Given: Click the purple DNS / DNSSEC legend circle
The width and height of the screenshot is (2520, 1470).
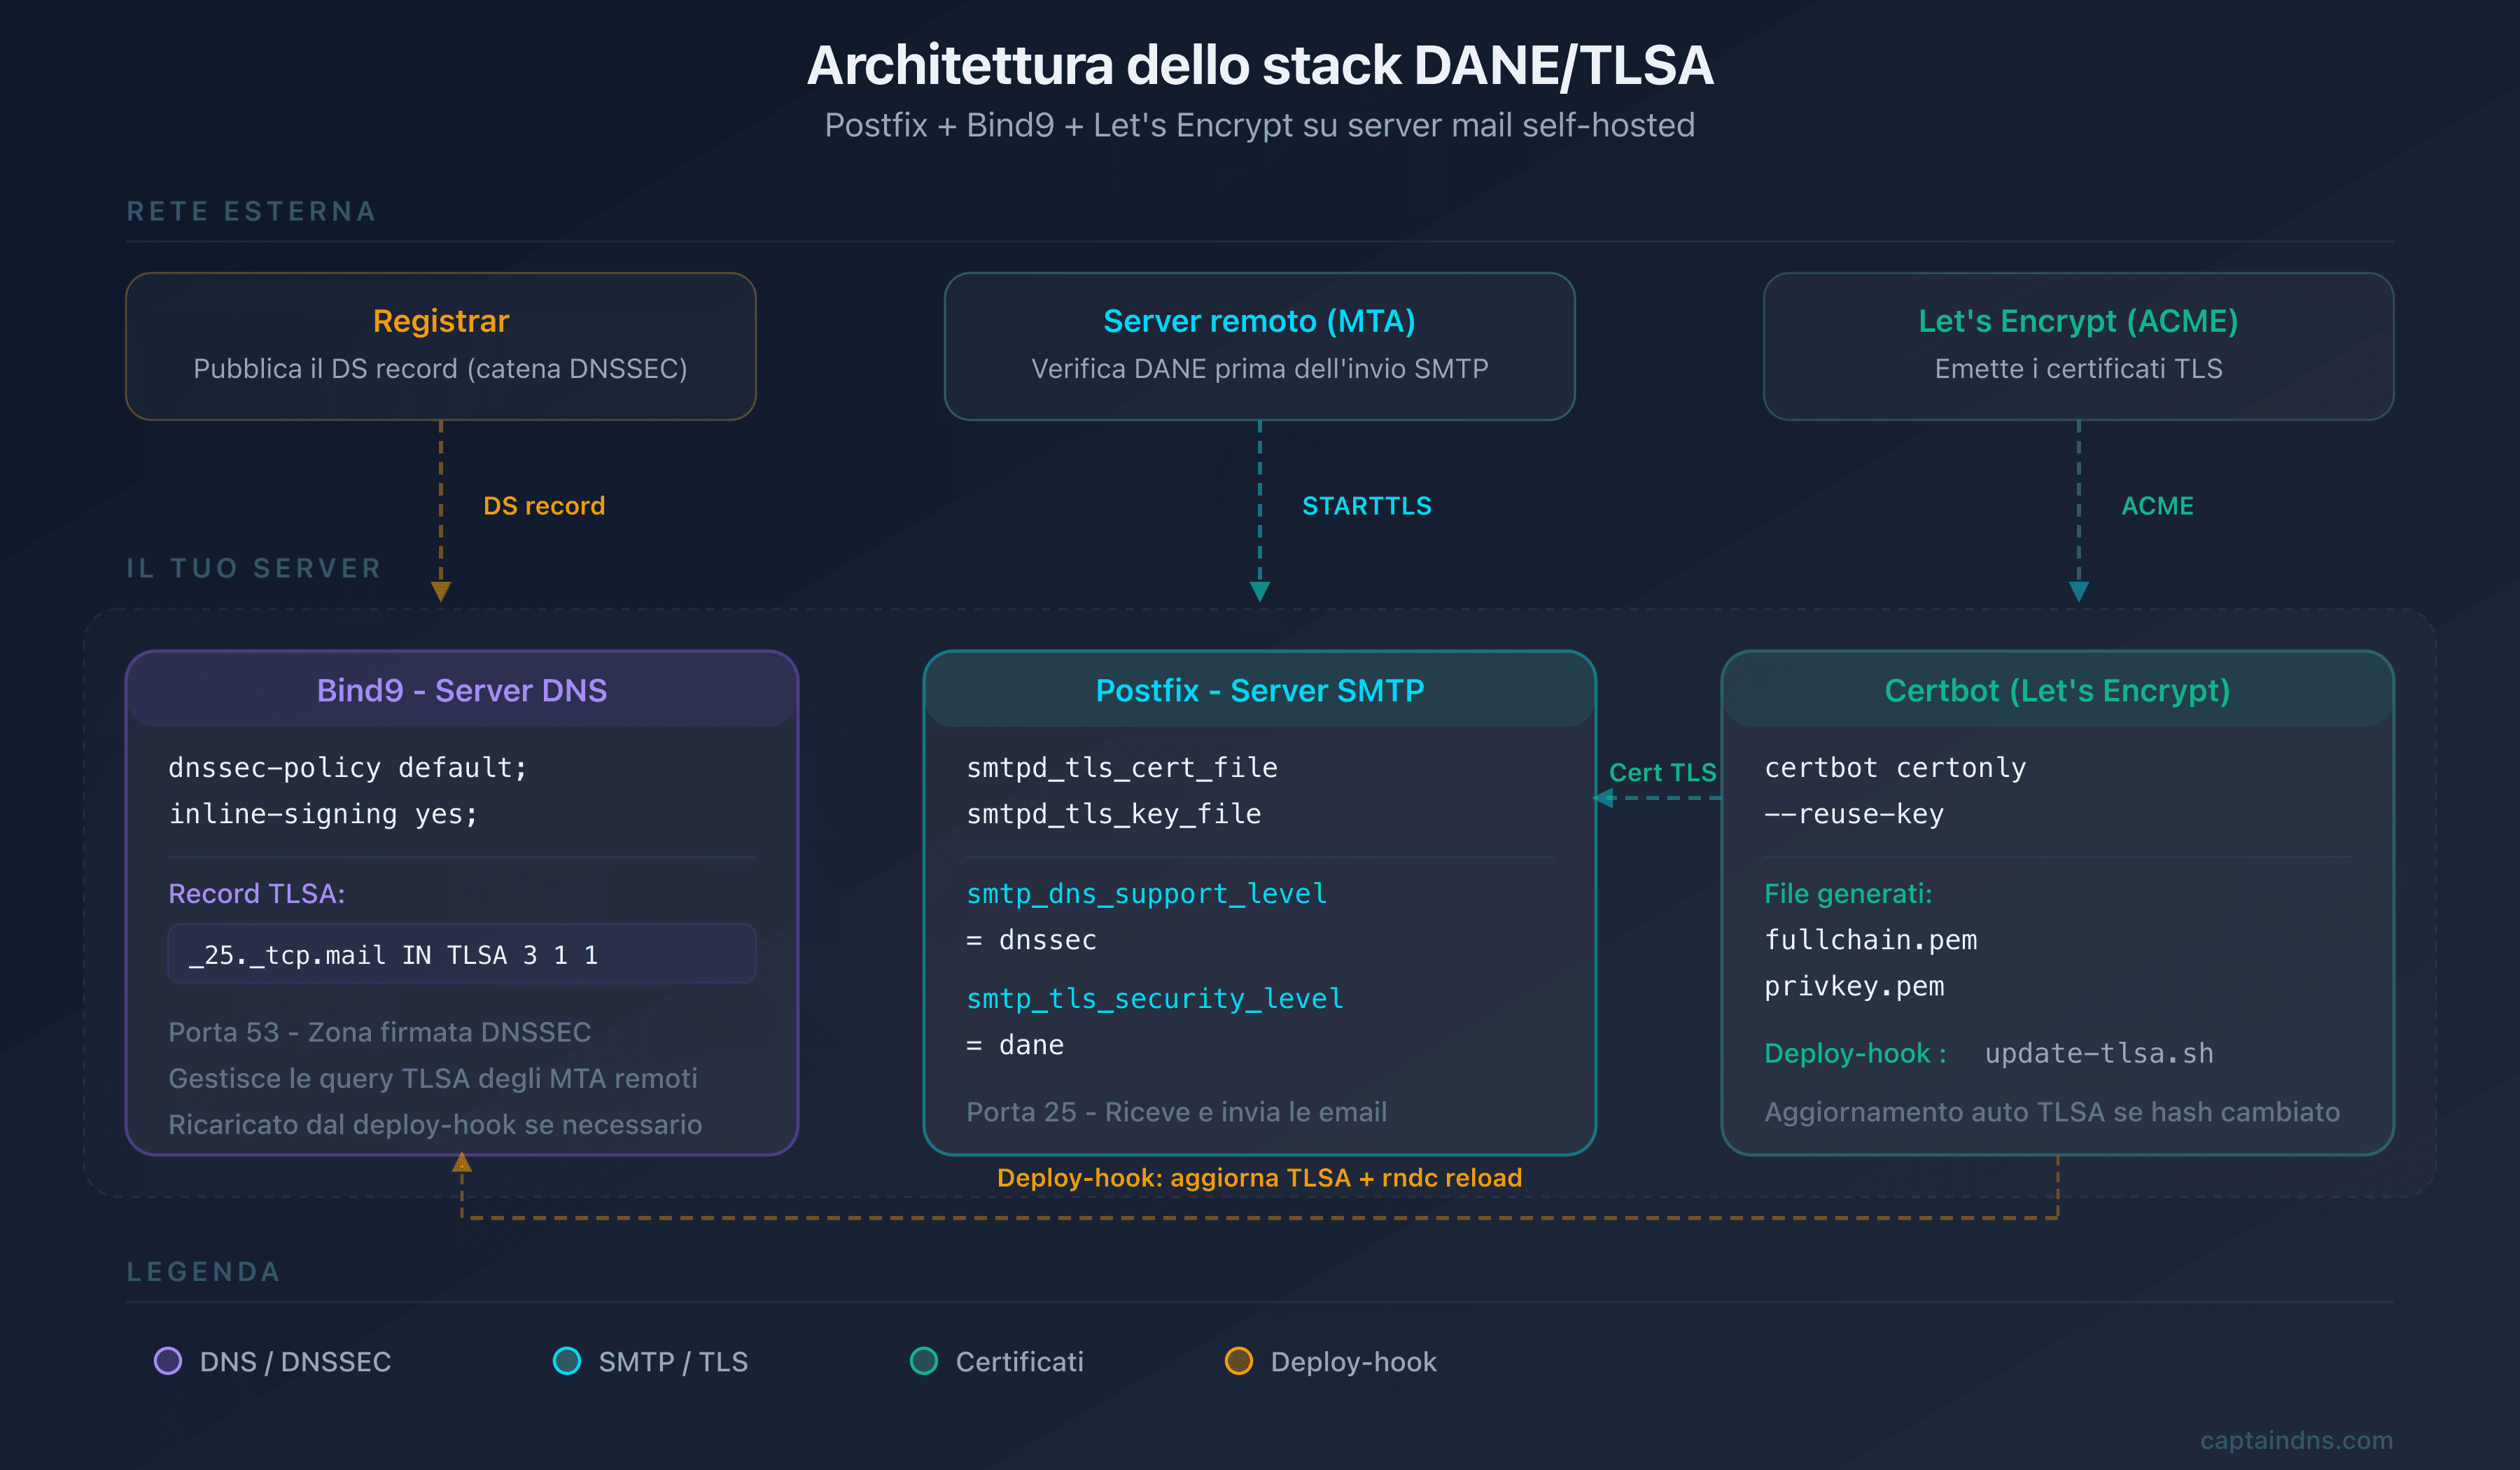Looking at the screenshot, I should (x=168, y=1361).
